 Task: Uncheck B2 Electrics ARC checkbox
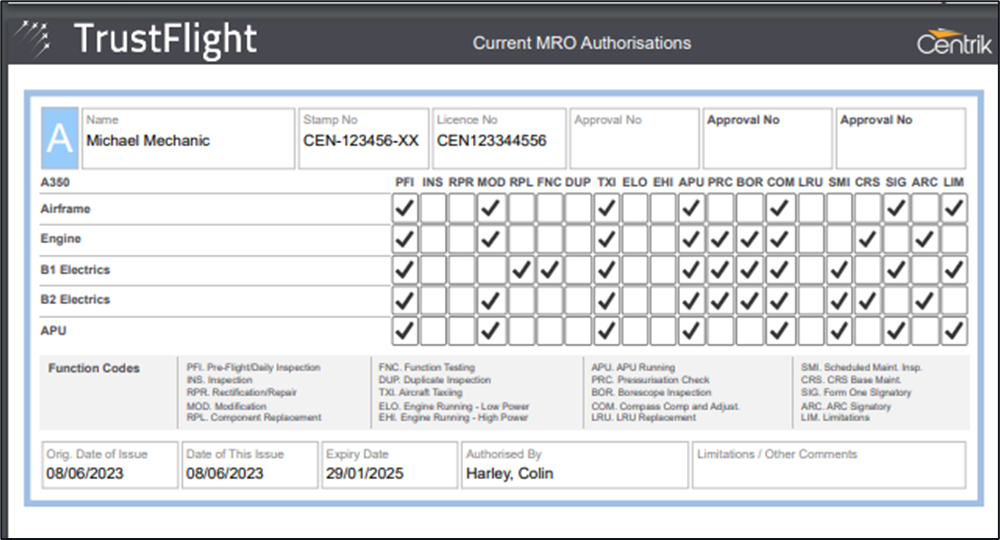coord(925,300)
